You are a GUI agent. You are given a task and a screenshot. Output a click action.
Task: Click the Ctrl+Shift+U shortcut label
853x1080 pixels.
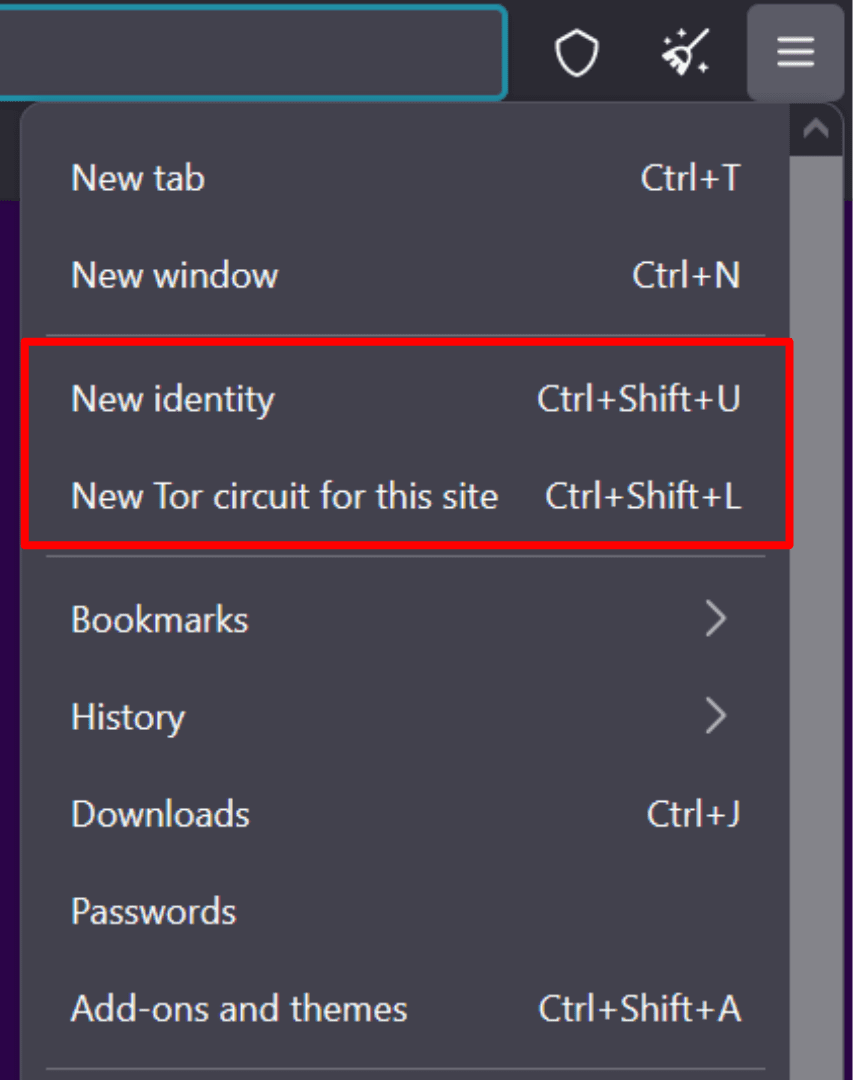click(x=639, y=399)
